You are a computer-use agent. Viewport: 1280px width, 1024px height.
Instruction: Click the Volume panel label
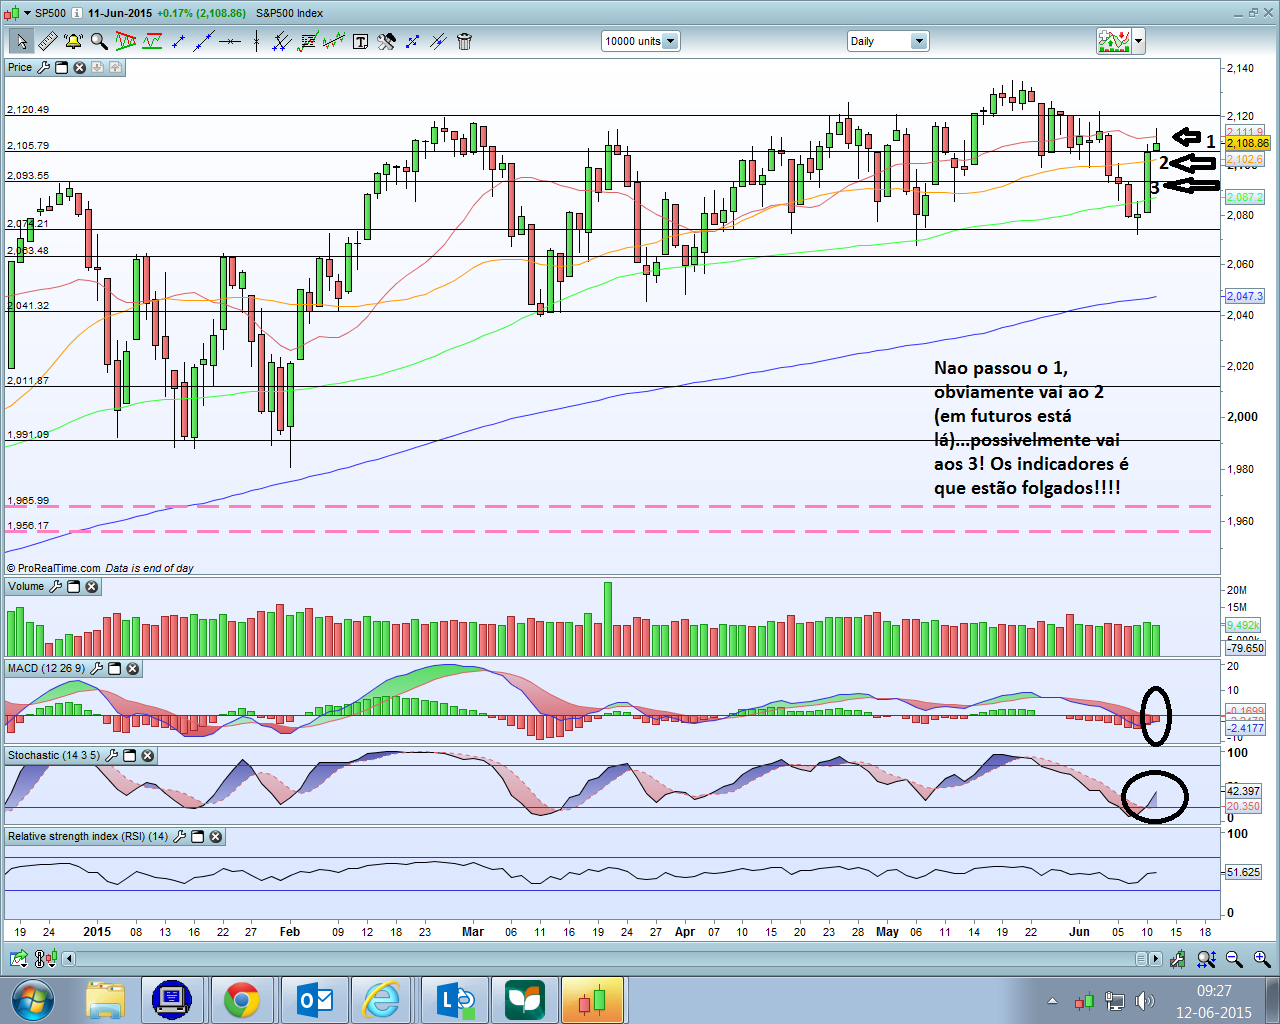[x=26, y=587]
